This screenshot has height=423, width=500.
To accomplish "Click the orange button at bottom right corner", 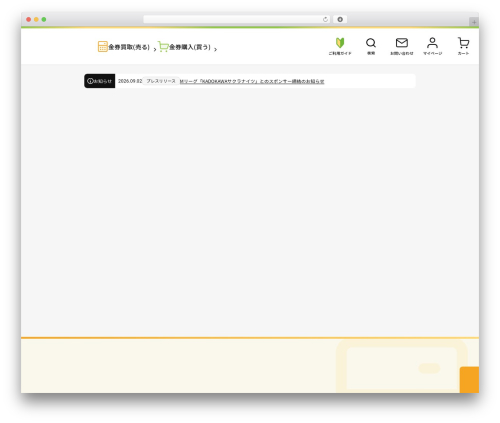I will pos(469,380).
